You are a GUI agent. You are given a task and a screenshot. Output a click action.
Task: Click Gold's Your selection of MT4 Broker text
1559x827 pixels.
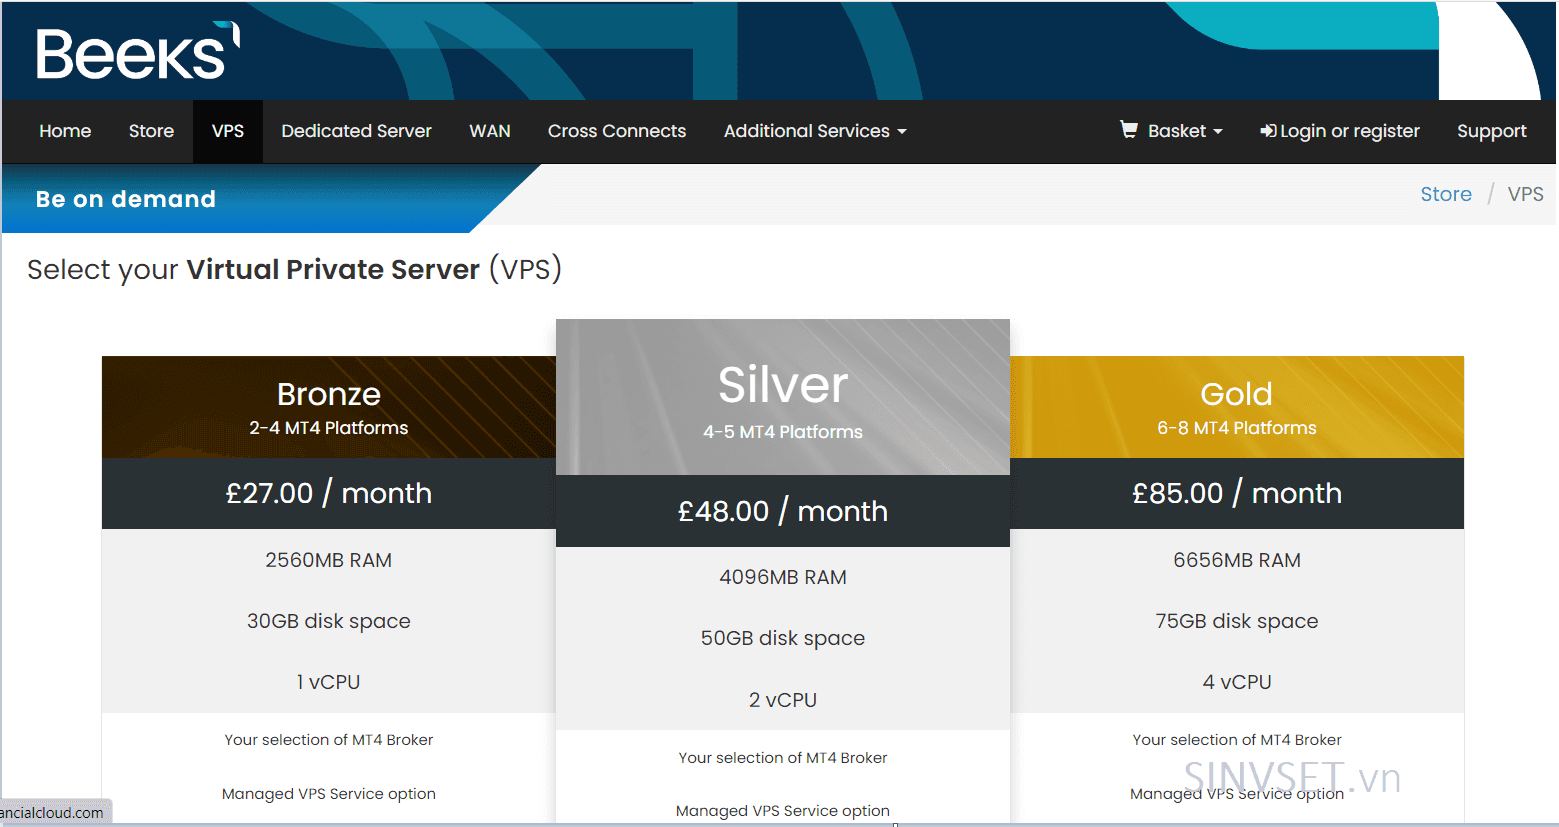click(1237, 740)
